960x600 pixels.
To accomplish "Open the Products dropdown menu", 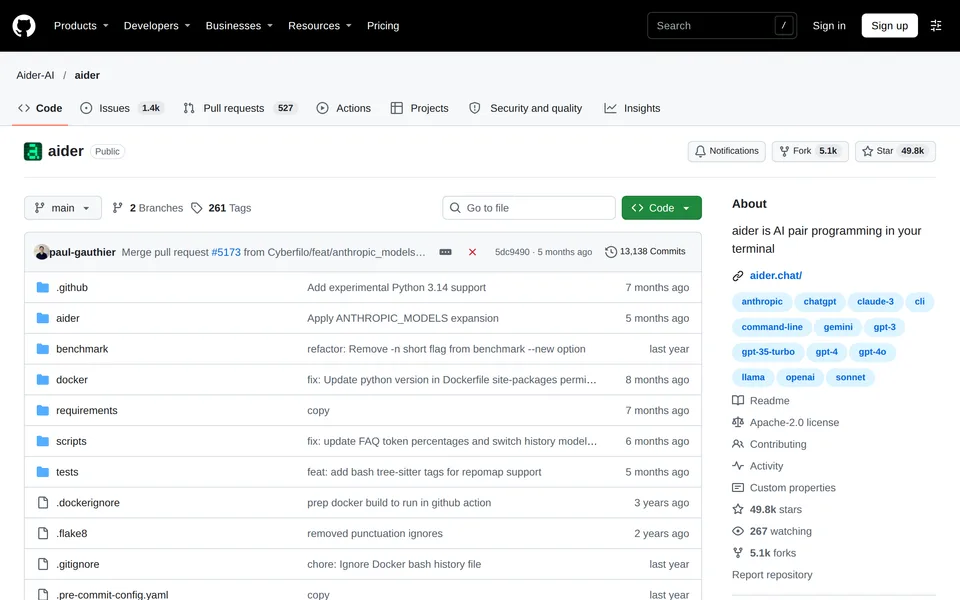I will tap(81, 26).
